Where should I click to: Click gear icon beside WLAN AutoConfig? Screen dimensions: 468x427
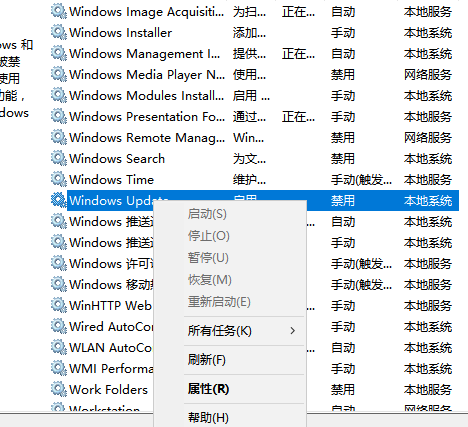(59, 347)
